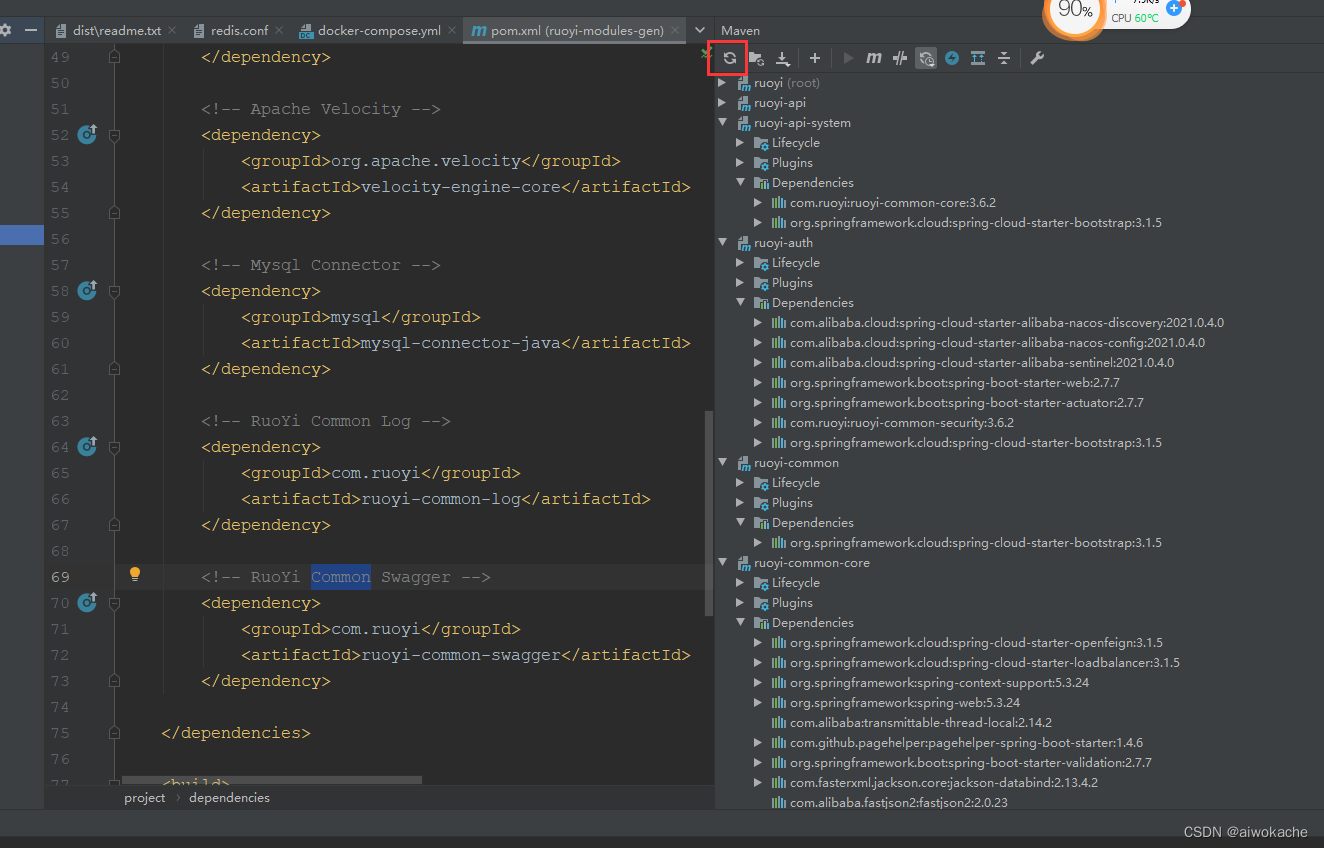Open Execute Maven Goal dialog
The width and height of the screenshot is (1324, 848).
pos(874,58)
